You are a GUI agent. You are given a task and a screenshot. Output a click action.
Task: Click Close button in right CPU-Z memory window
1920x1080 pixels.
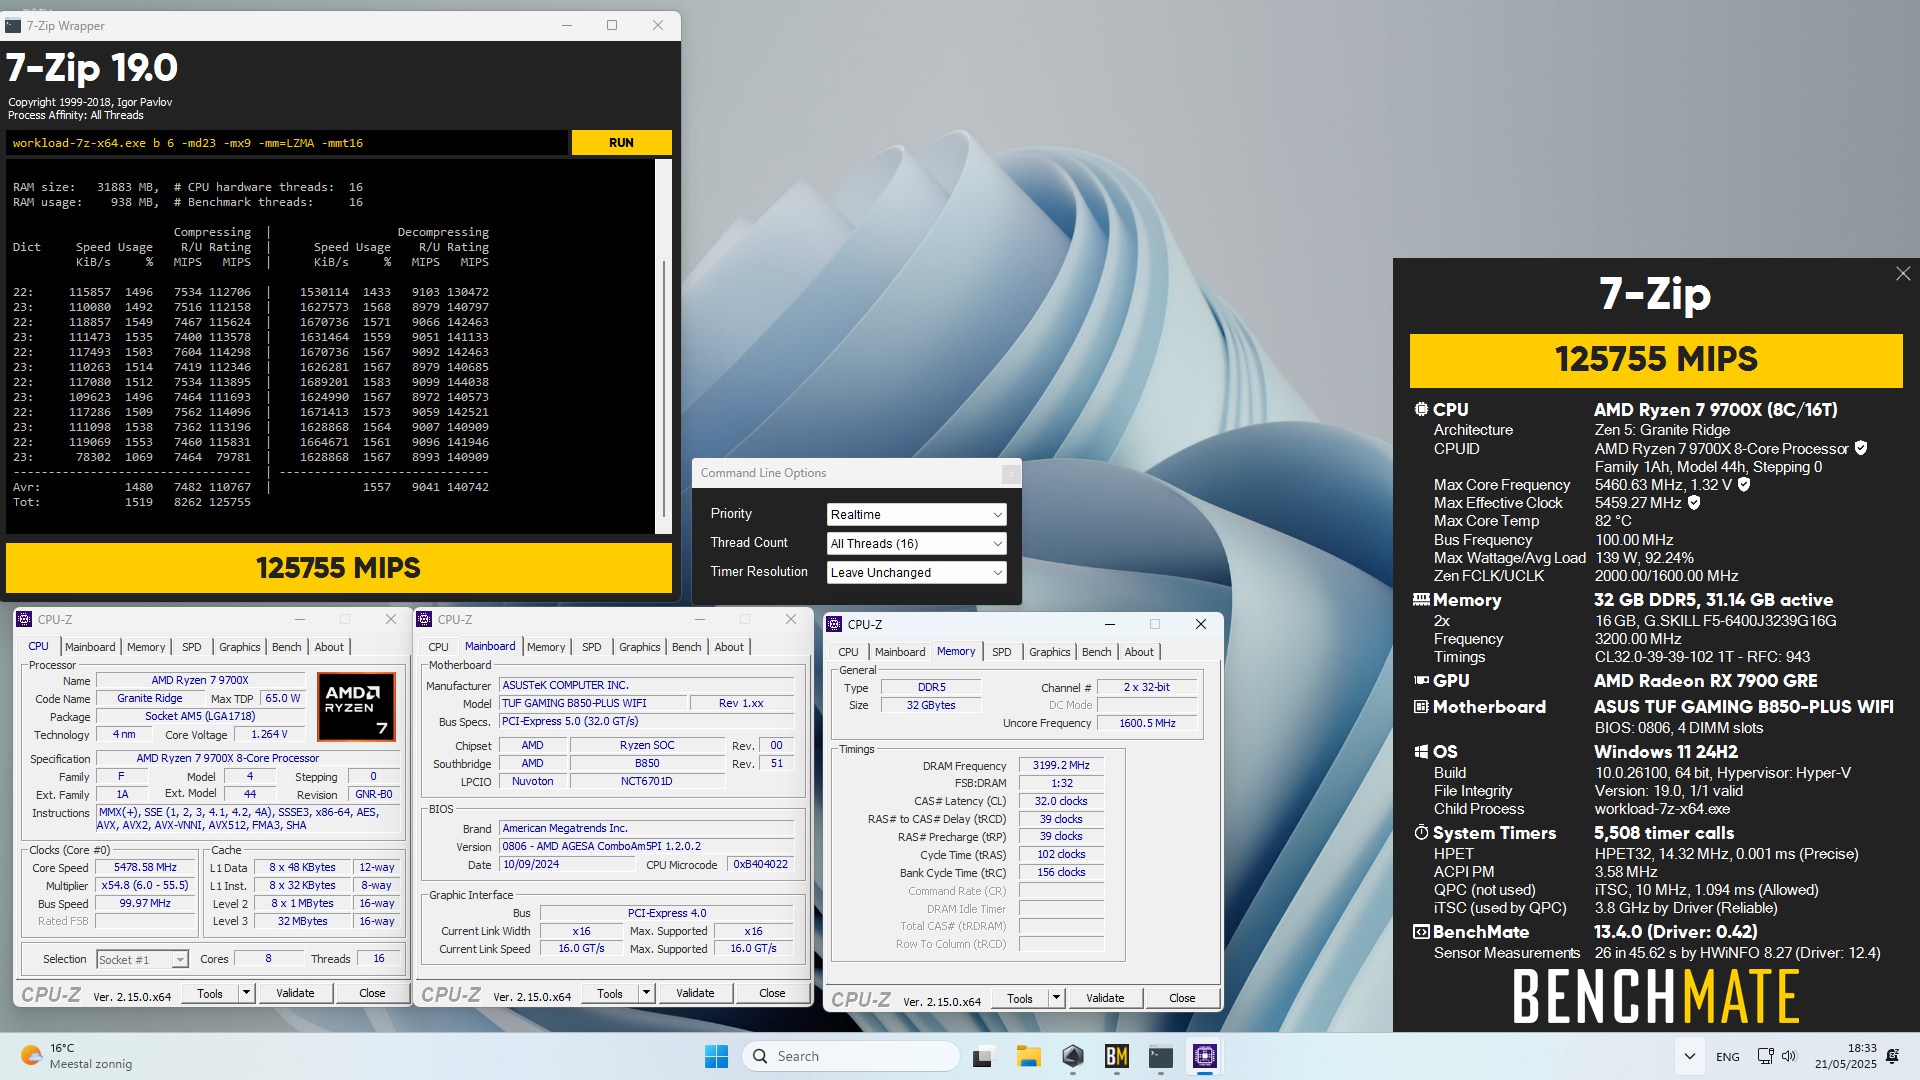1182,998
